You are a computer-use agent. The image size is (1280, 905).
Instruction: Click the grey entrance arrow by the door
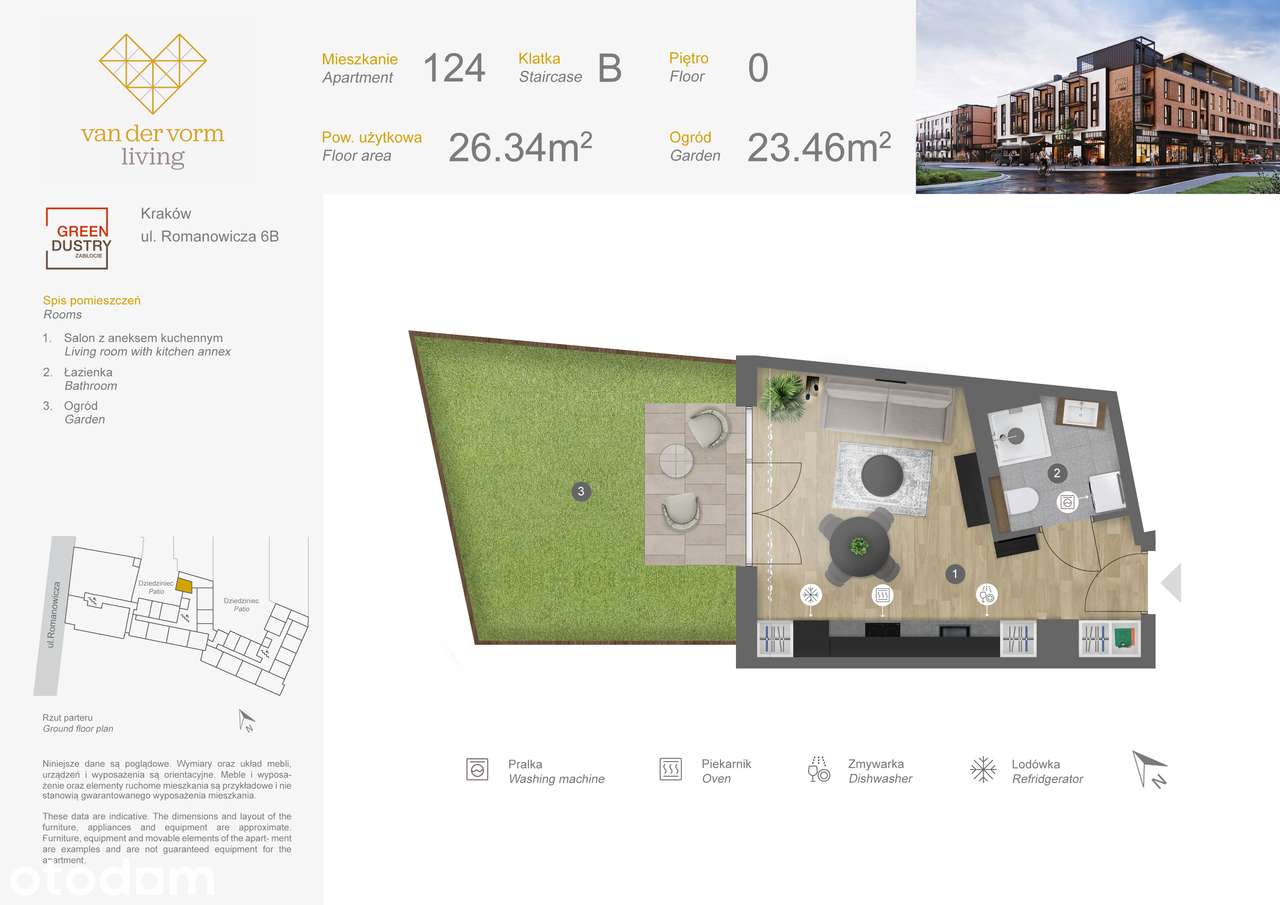(x=1171, y=582)
